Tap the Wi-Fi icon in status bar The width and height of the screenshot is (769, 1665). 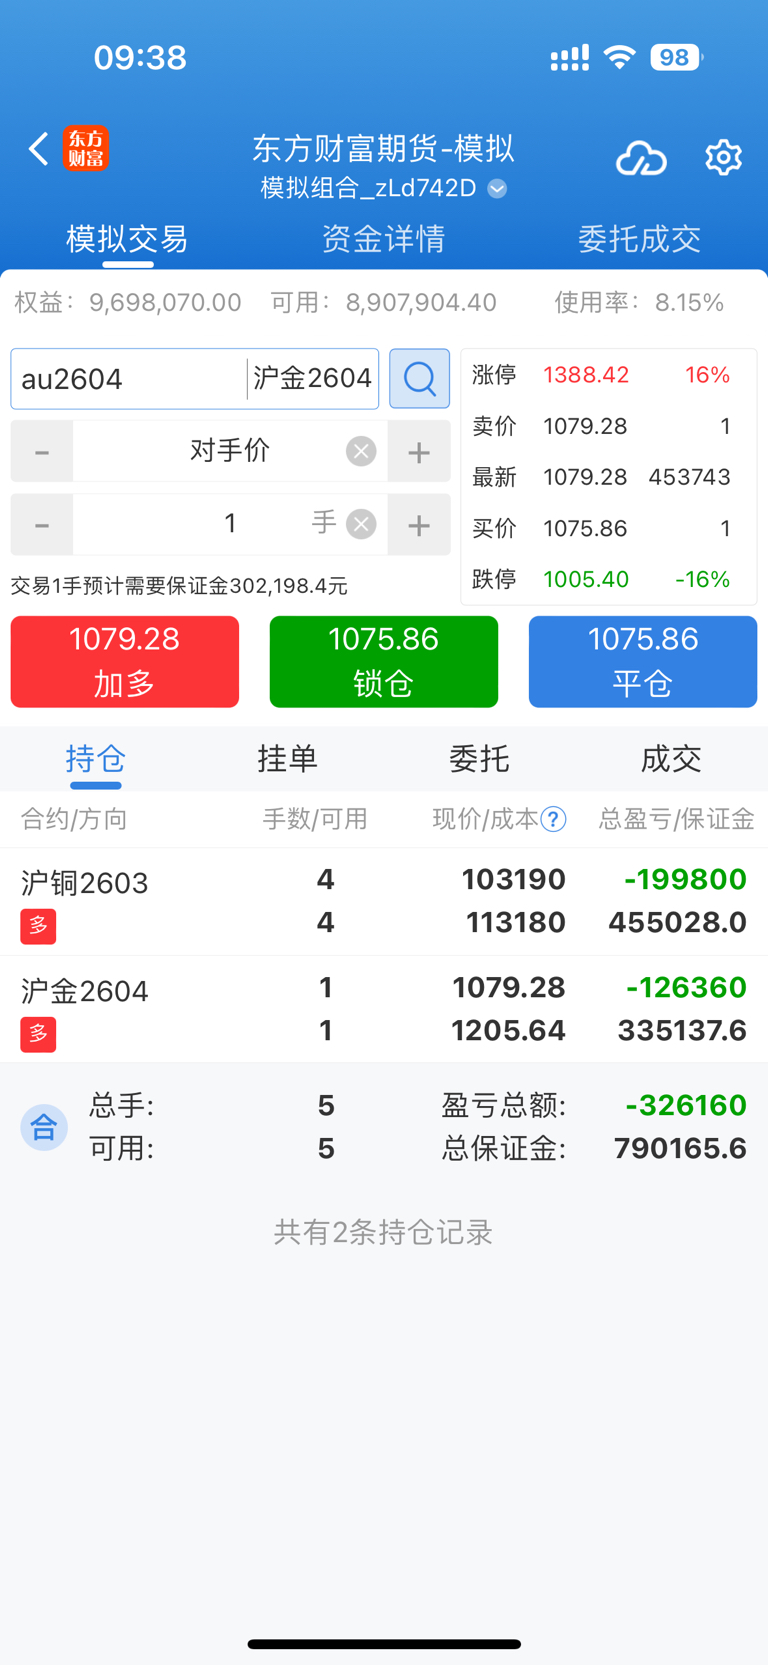(x=620, y=57)
